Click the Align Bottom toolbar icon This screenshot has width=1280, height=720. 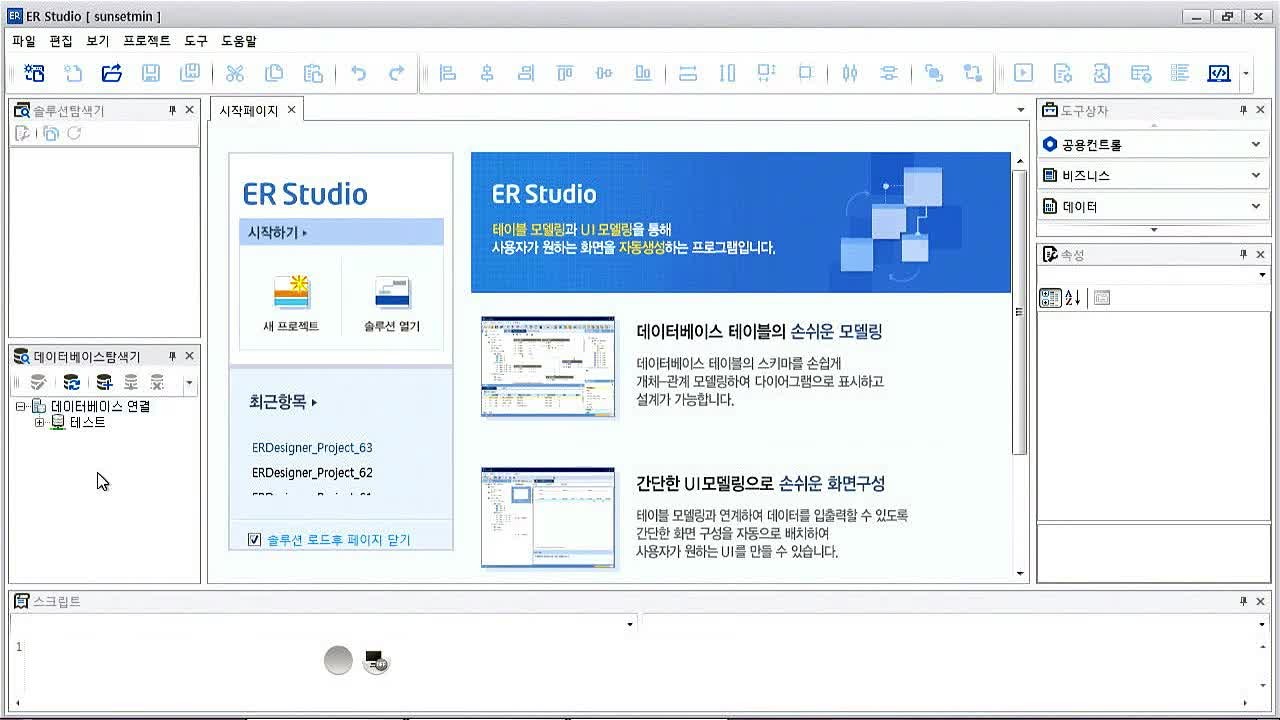tap(643, 73)
